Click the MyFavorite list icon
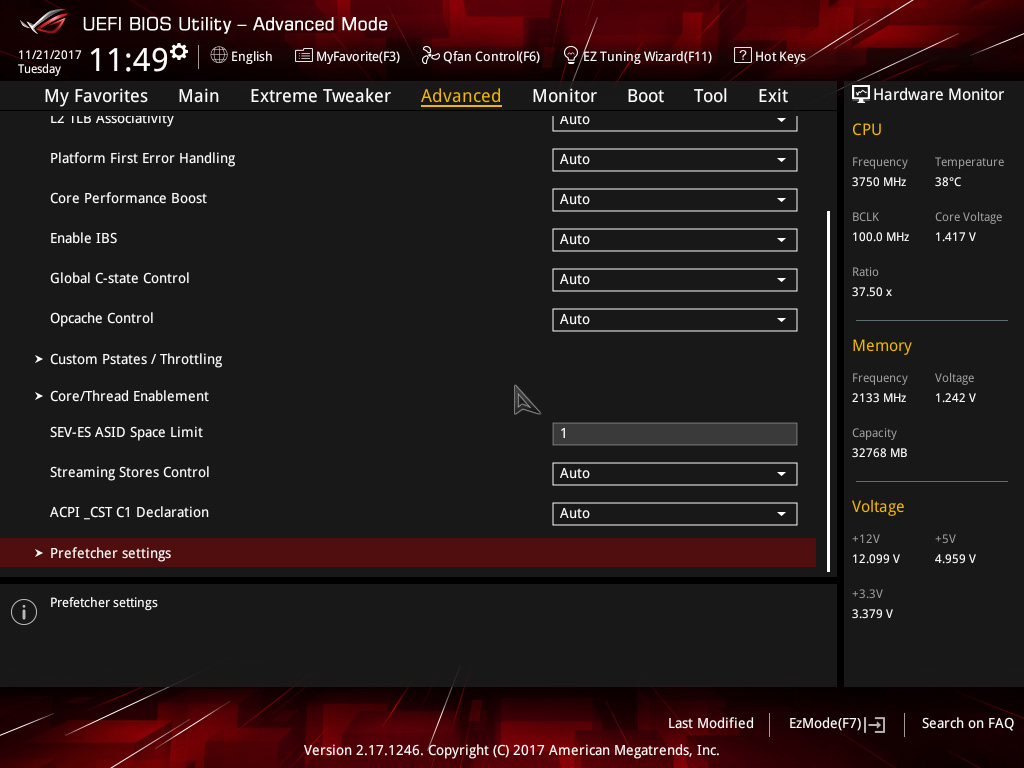 [304, 56]
